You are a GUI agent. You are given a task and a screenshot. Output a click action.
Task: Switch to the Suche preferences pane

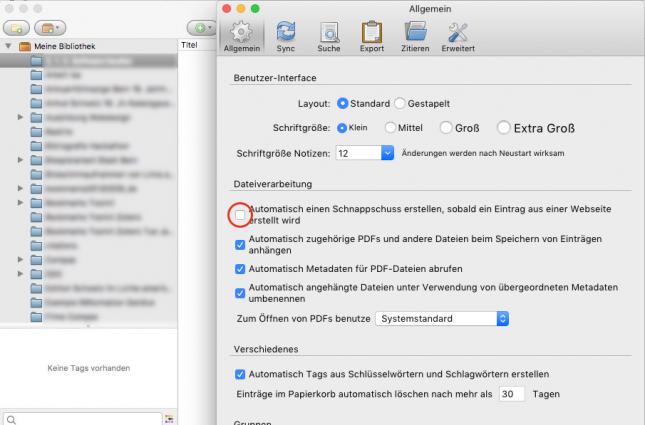[328, 36]
